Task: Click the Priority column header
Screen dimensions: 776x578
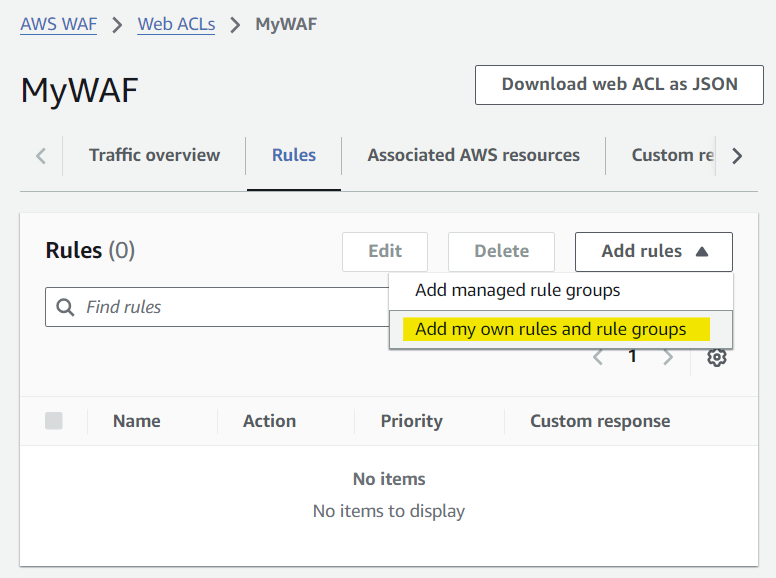Action: point(411,421)
